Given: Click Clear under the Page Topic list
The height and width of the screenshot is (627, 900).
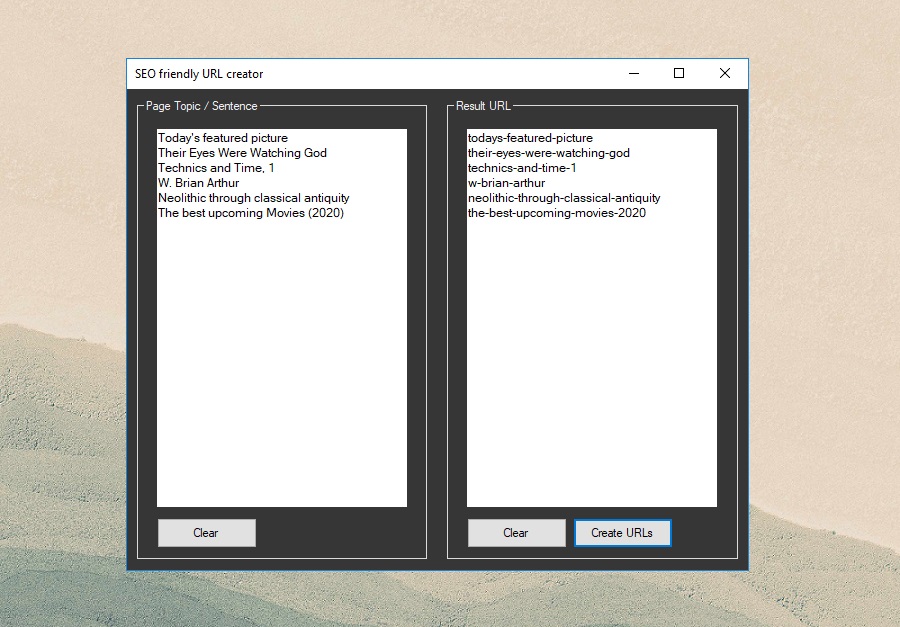Looking at the screenshot, I should [206, 532].
